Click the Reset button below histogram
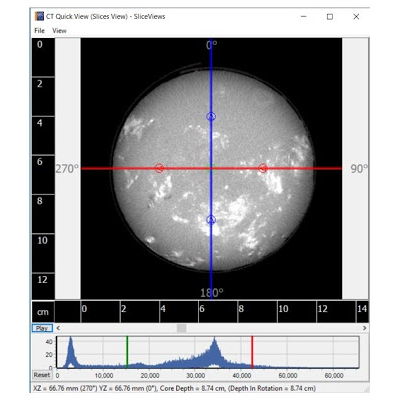 tap(42, 375)
